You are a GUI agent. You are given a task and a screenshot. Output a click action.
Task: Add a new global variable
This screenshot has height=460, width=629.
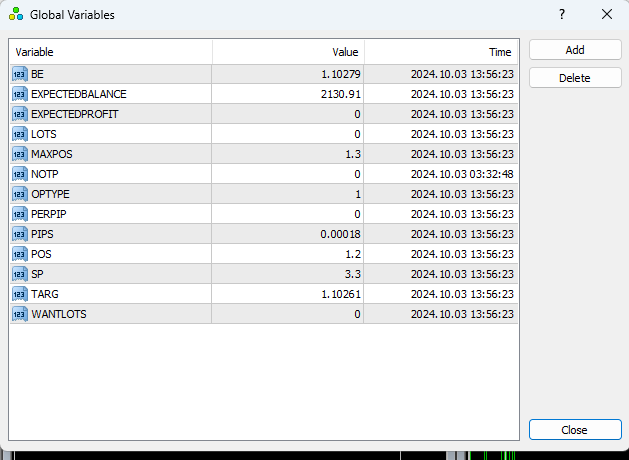(575, 50)
